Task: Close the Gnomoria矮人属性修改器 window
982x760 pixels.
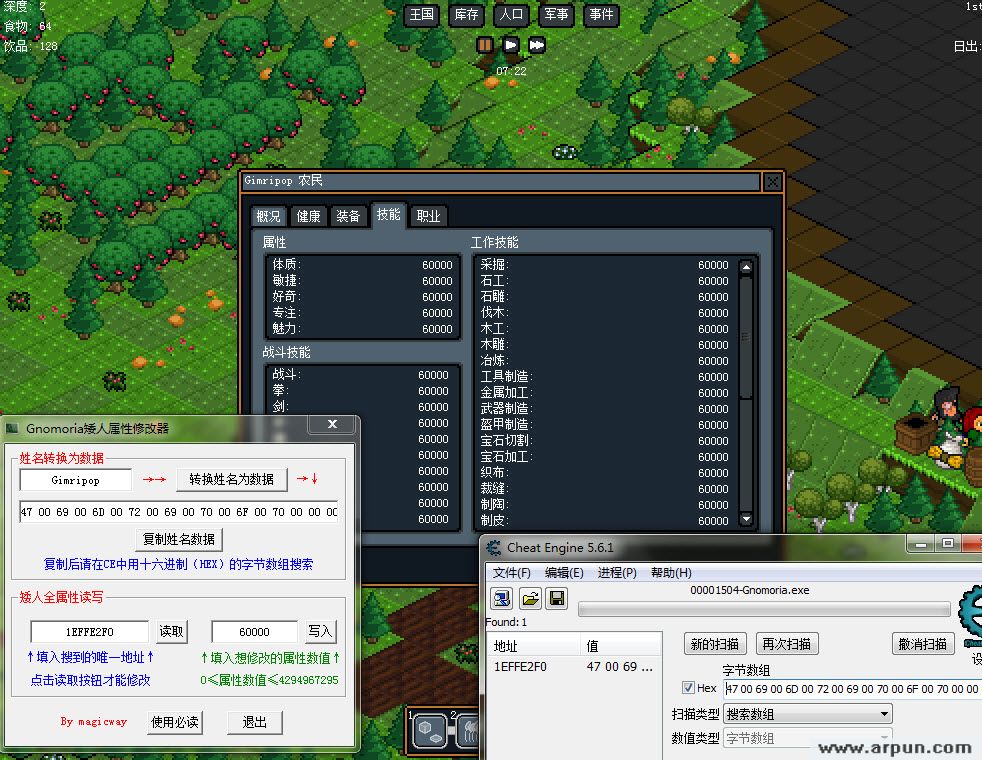Action: pyautogui.click(x=333, y=424)
